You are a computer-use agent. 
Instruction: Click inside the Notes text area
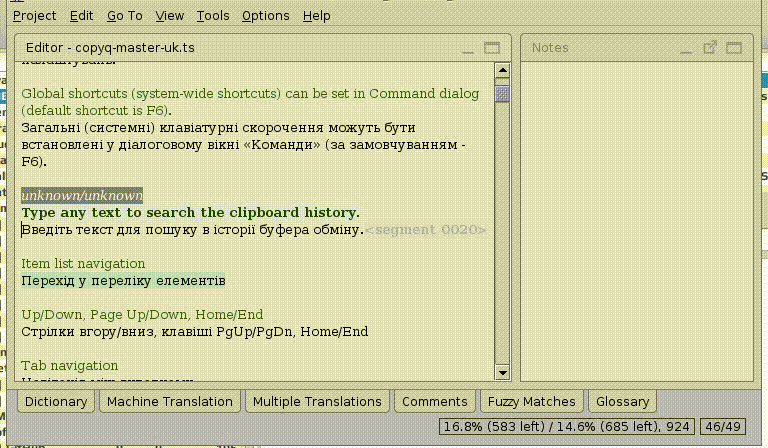636,220
